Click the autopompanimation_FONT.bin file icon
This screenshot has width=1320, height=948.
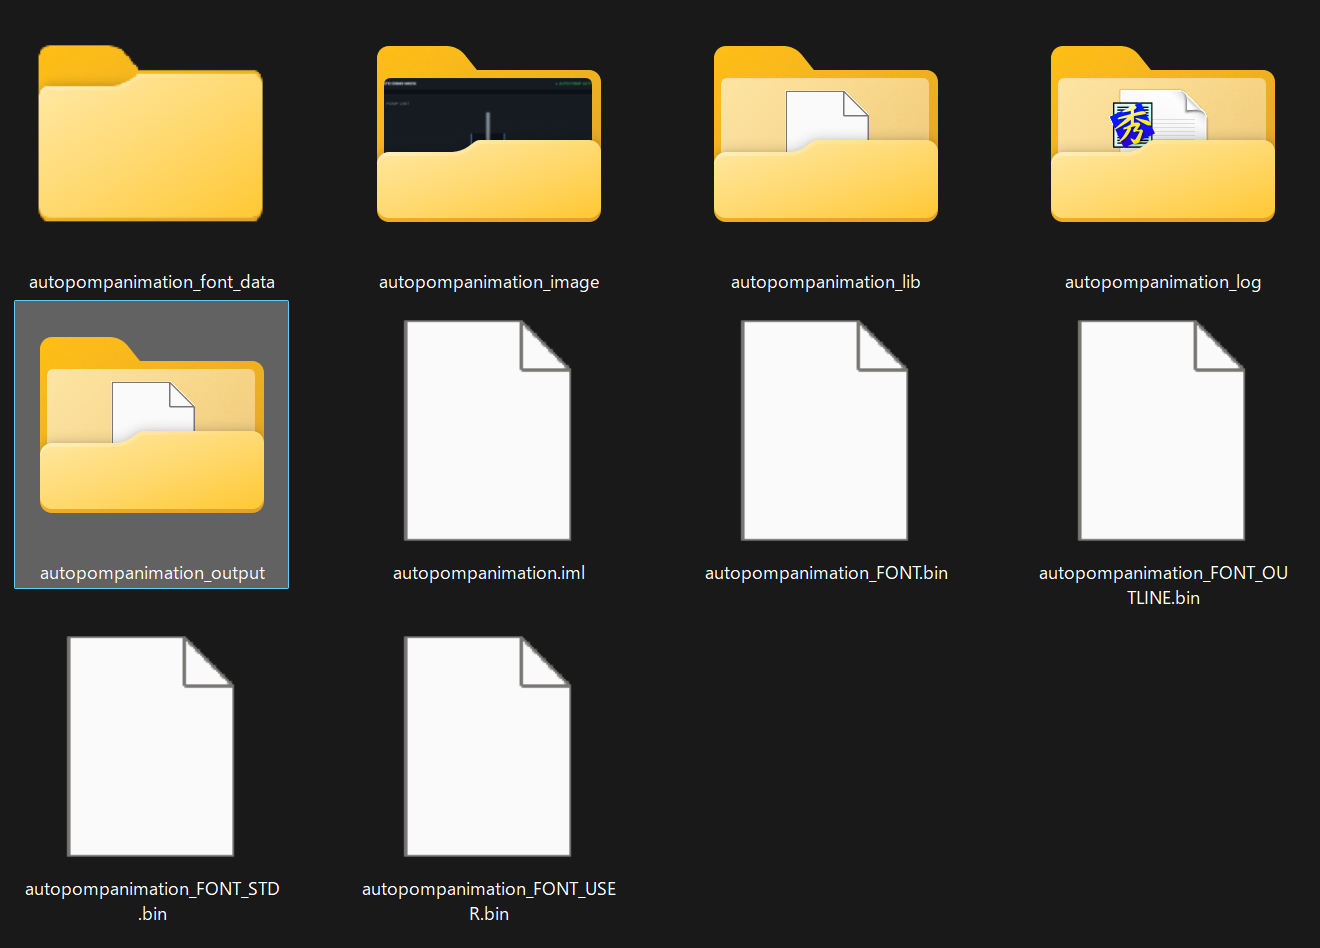coord(825,430)
